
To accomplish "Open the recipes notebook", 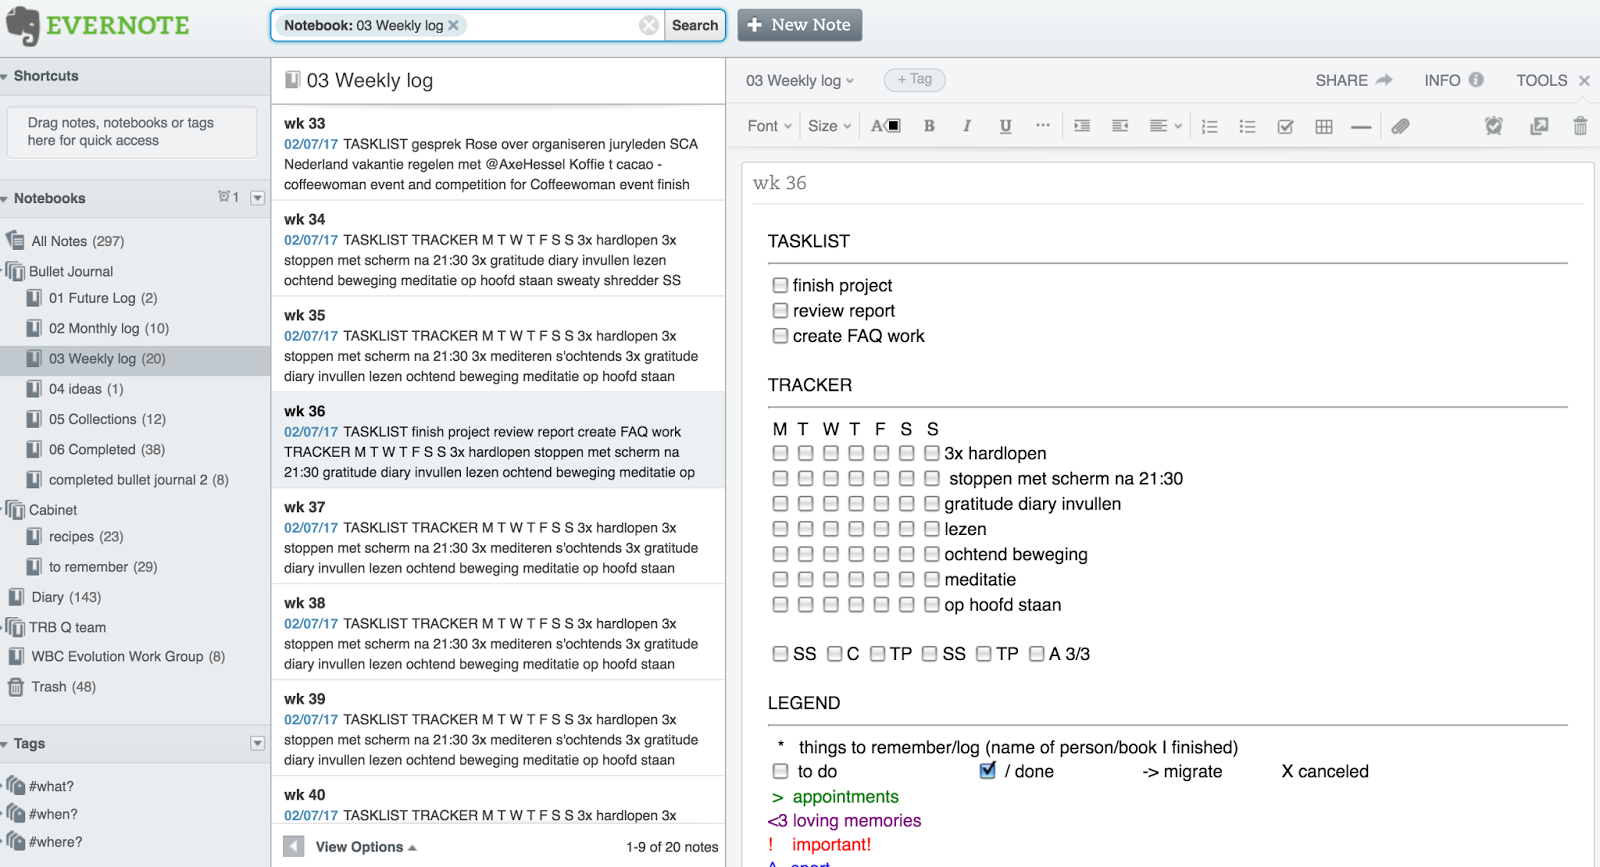I will pyautogui.click(x=86, y=537).
